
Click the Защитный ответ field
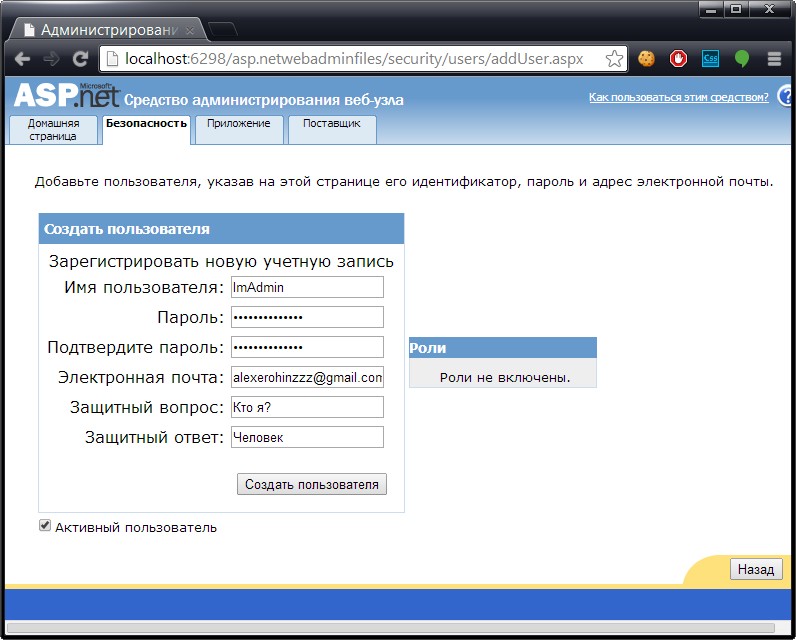coord(307,437)
